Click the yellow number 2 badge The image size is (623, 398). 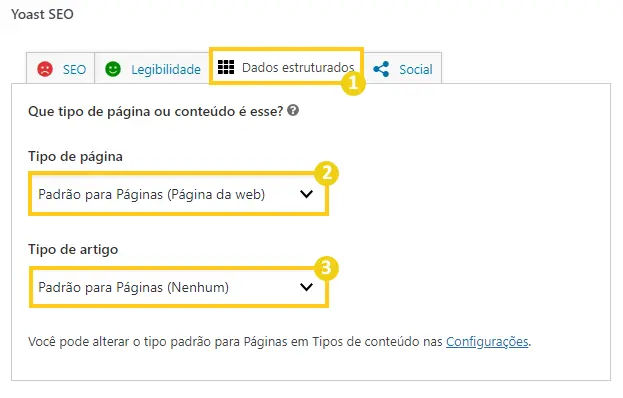(326, 173)
